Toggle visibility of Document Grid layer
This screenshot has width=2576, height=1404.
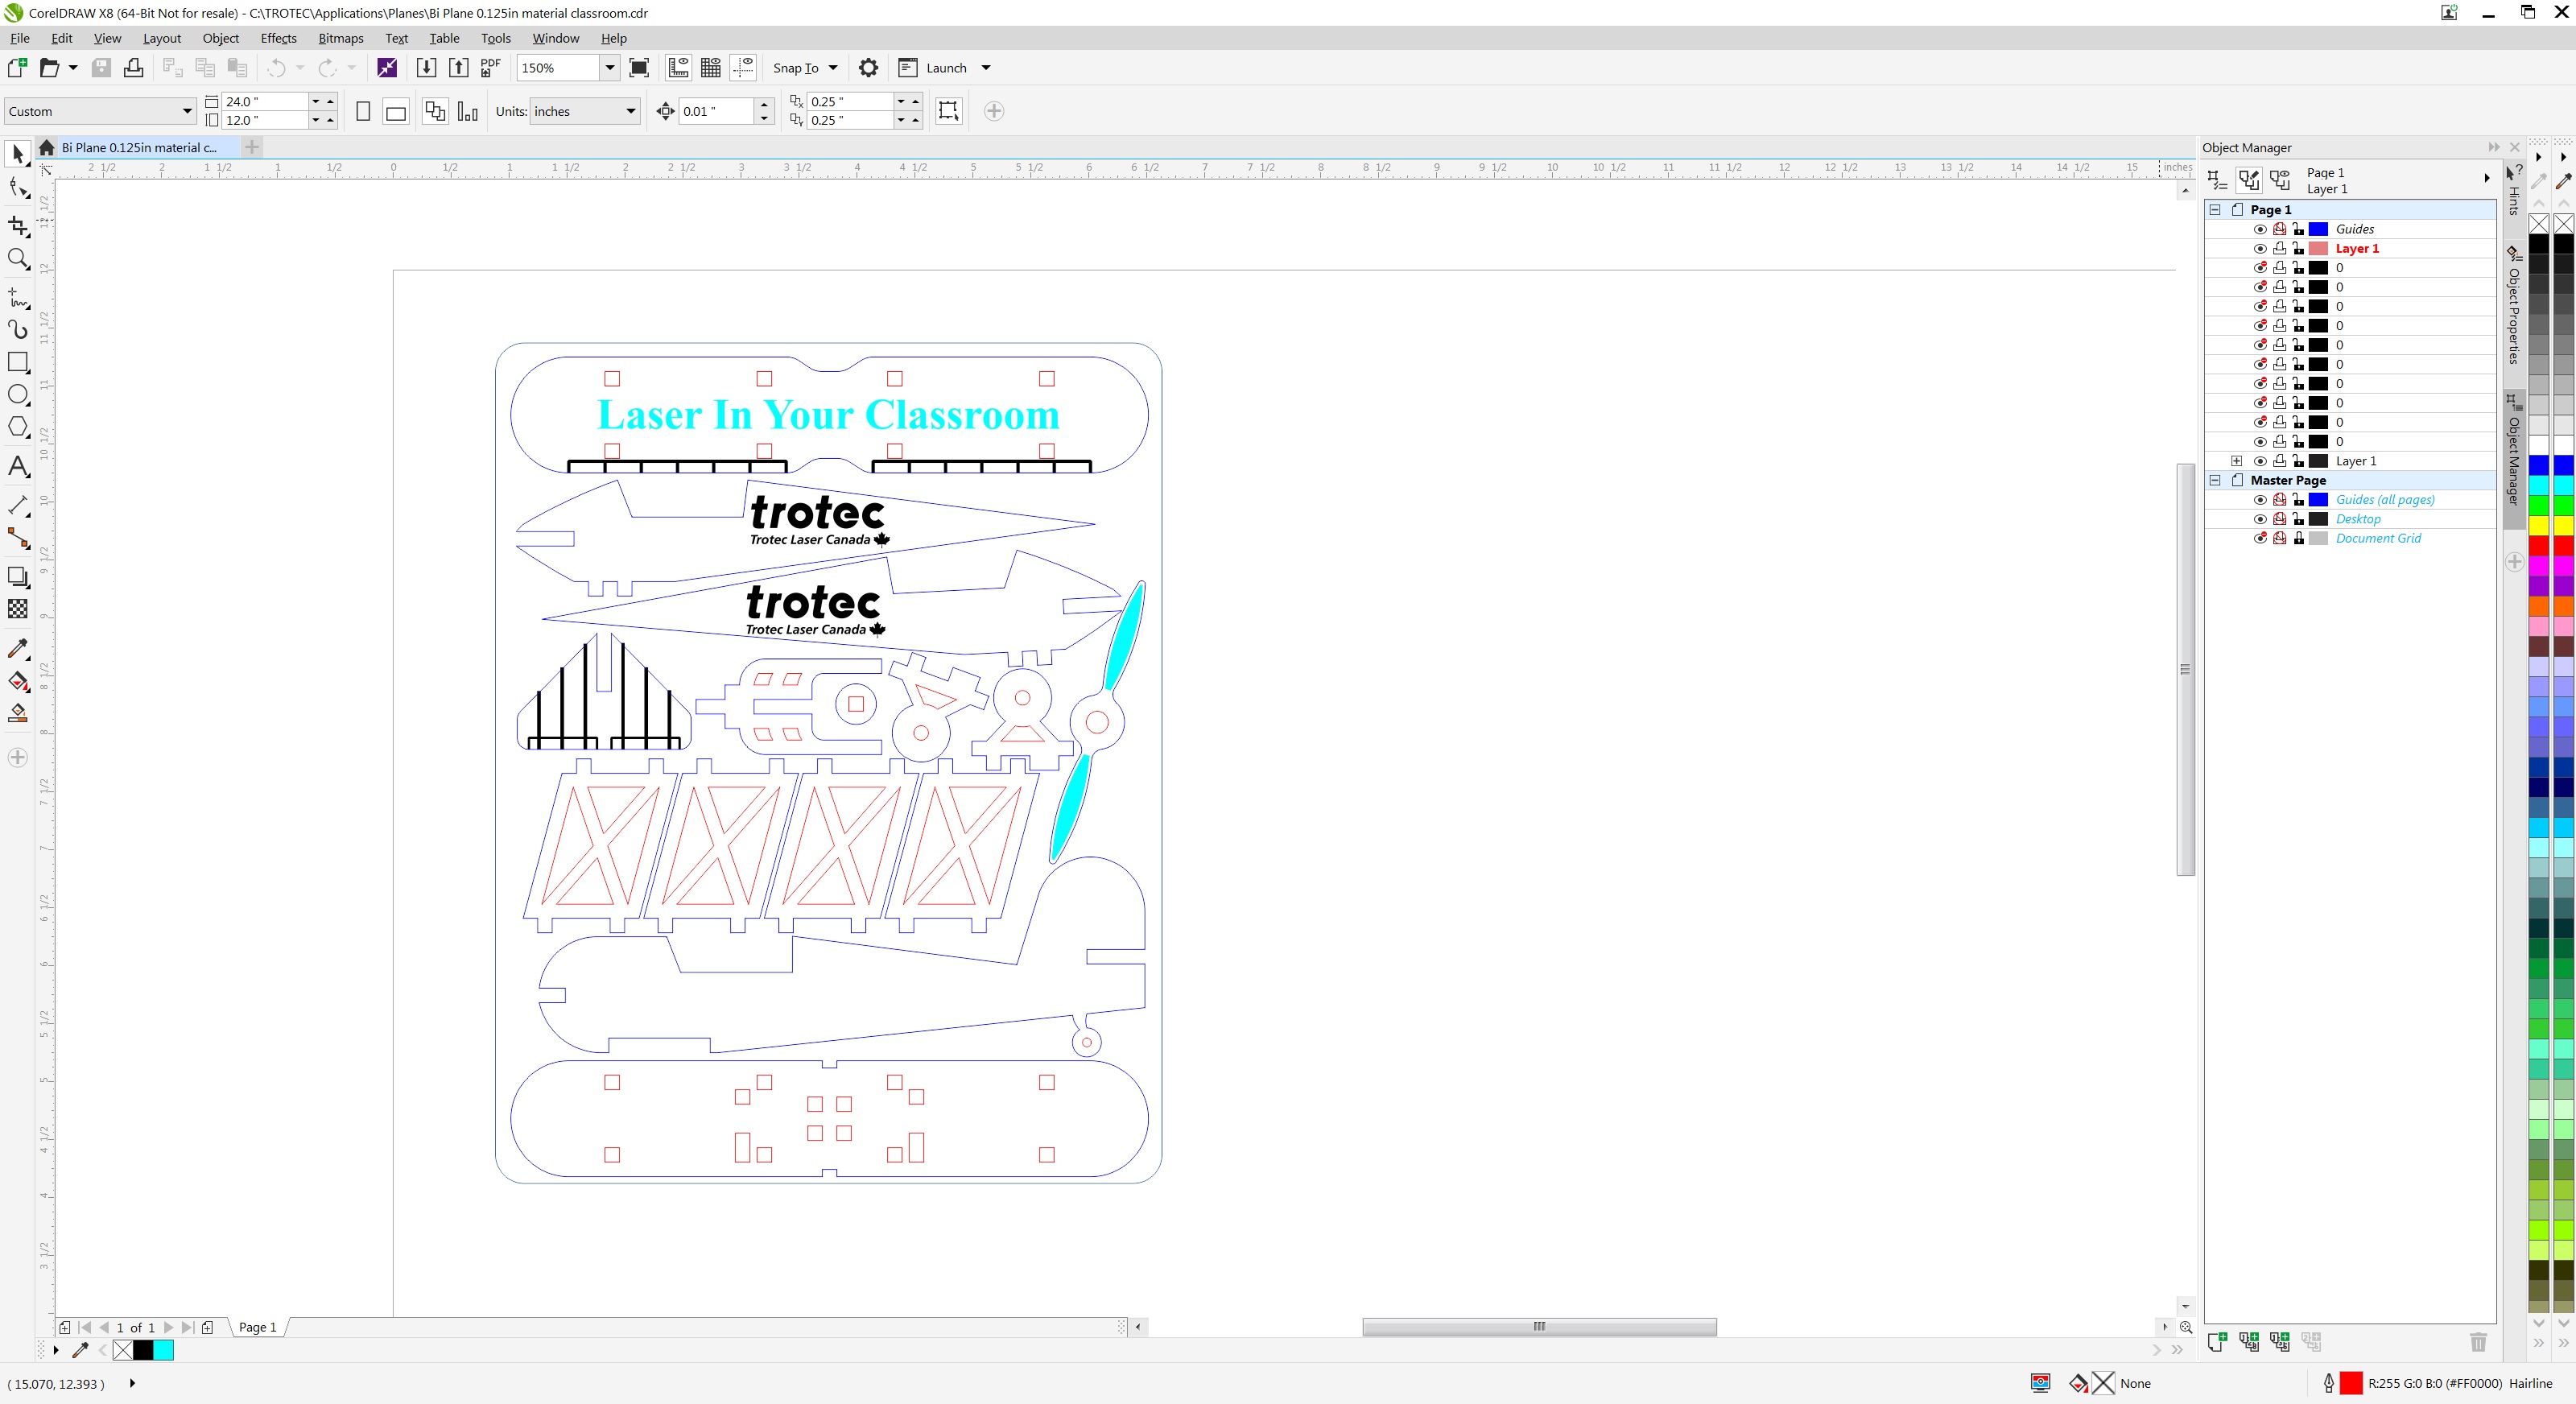click(2260, 538)
